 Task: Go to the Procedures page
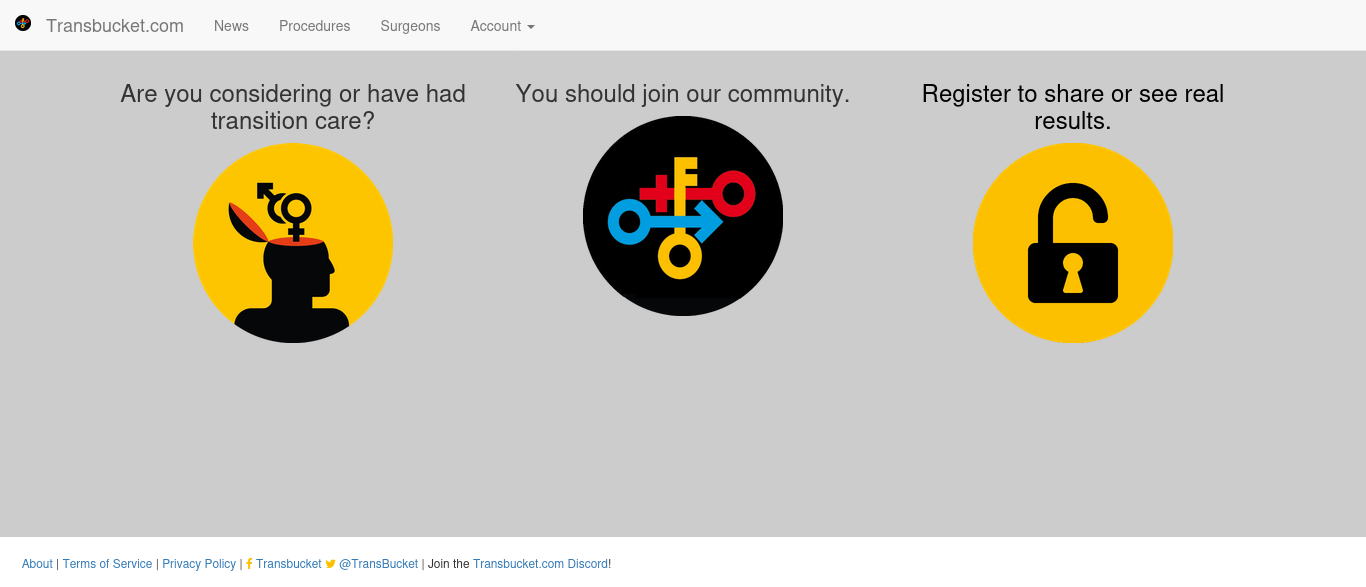point(315,26)
